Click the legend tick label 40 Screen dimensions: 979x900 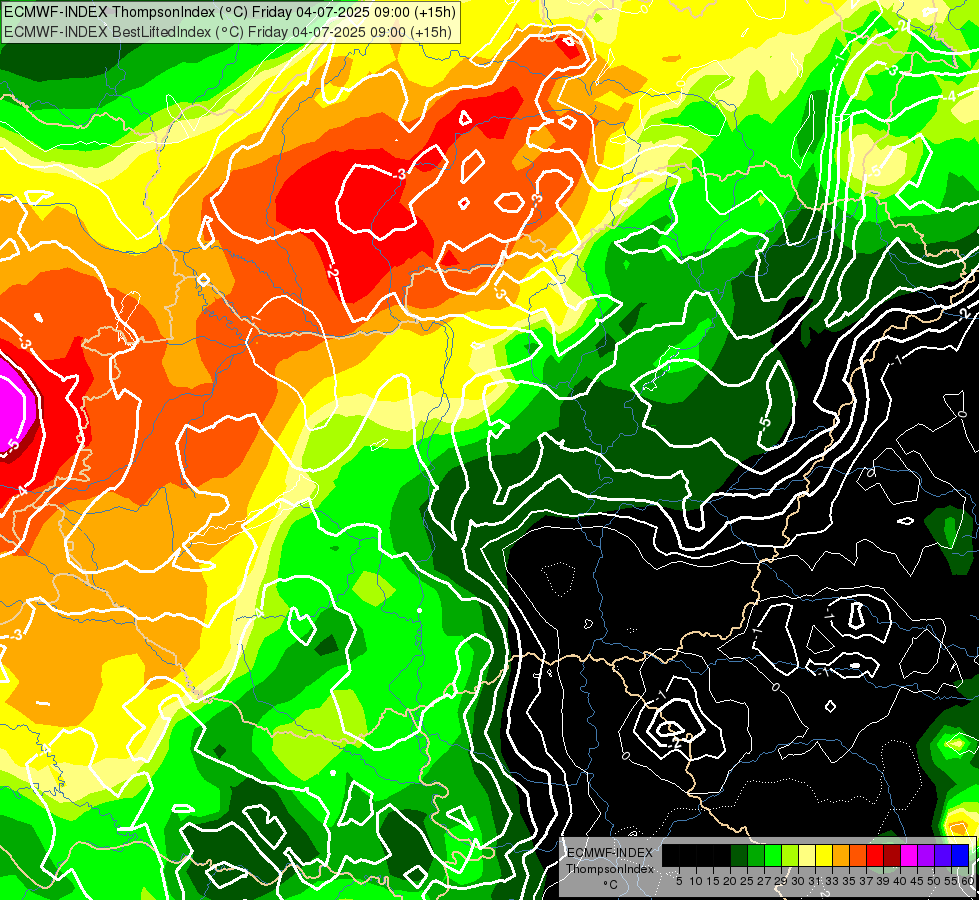900,881
